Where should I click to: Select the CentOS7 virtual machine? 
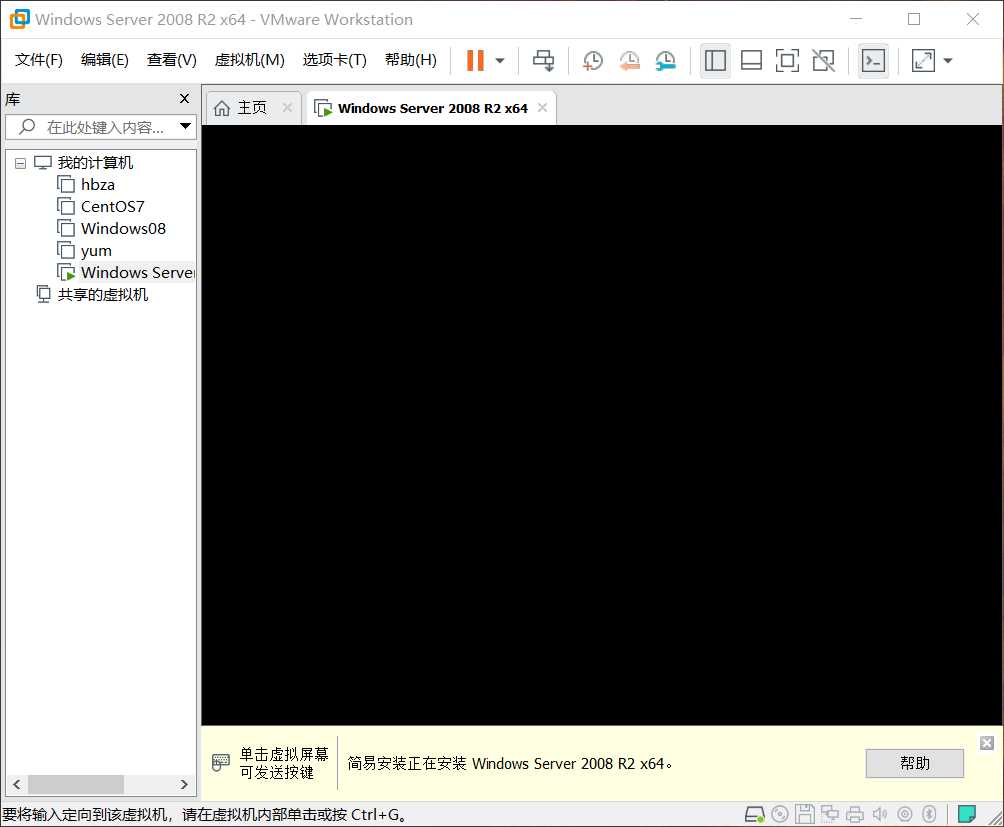[x=113, y=207]
